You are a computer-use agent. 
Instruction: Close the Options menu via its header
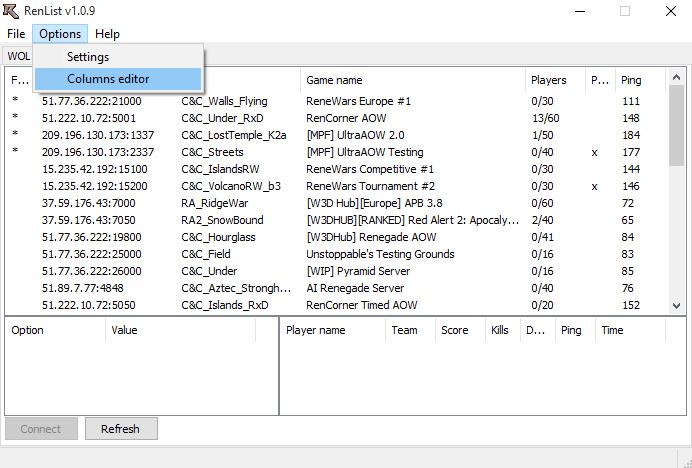60,34
